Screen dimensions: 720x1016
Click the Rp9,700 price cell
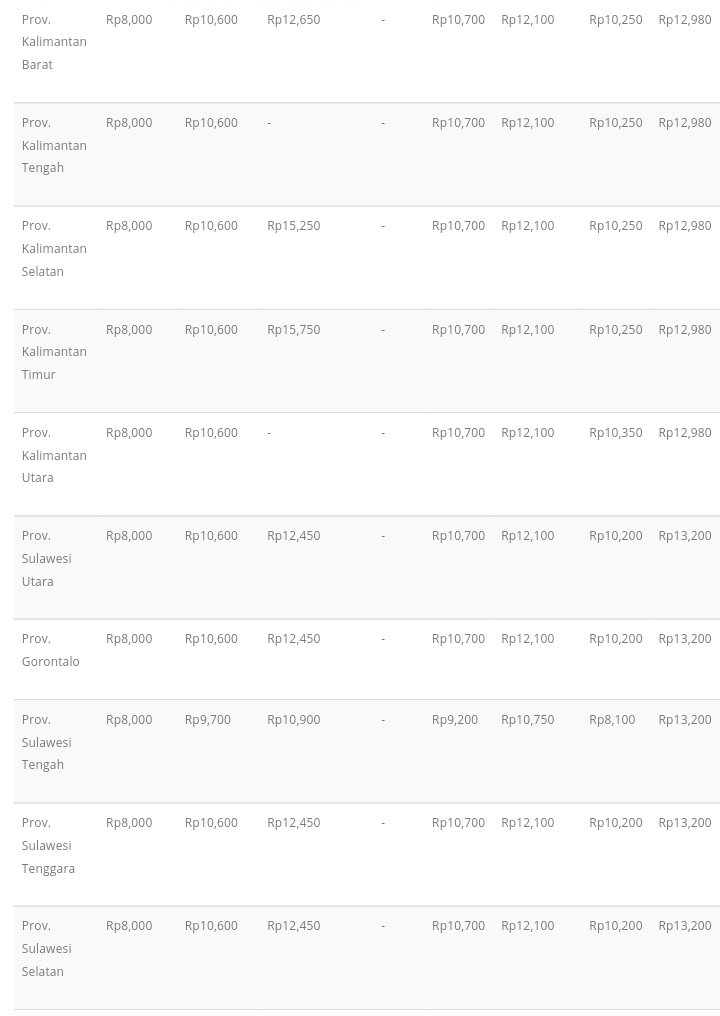pos(207,720)
